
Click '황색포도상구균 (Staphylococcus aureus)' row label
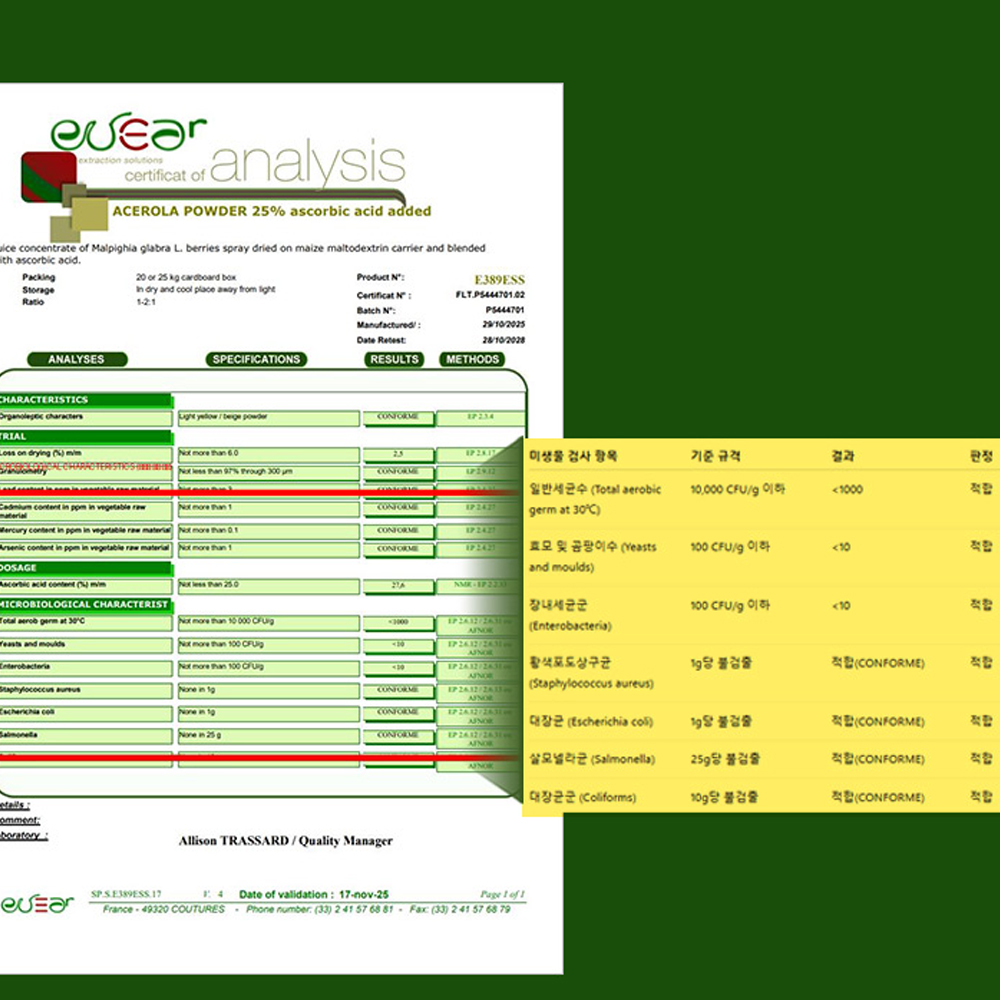pyautogui.click(x=591, y=673)
